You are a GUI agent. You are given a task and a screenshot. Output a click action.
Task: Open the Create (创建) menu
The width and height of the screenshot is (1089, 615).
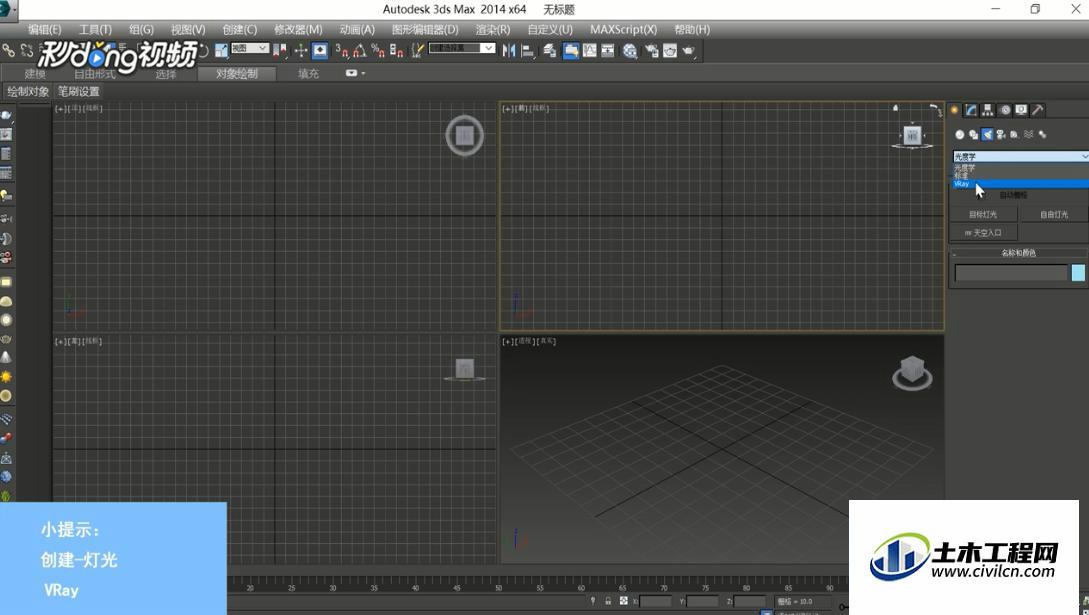pos(240,29)
